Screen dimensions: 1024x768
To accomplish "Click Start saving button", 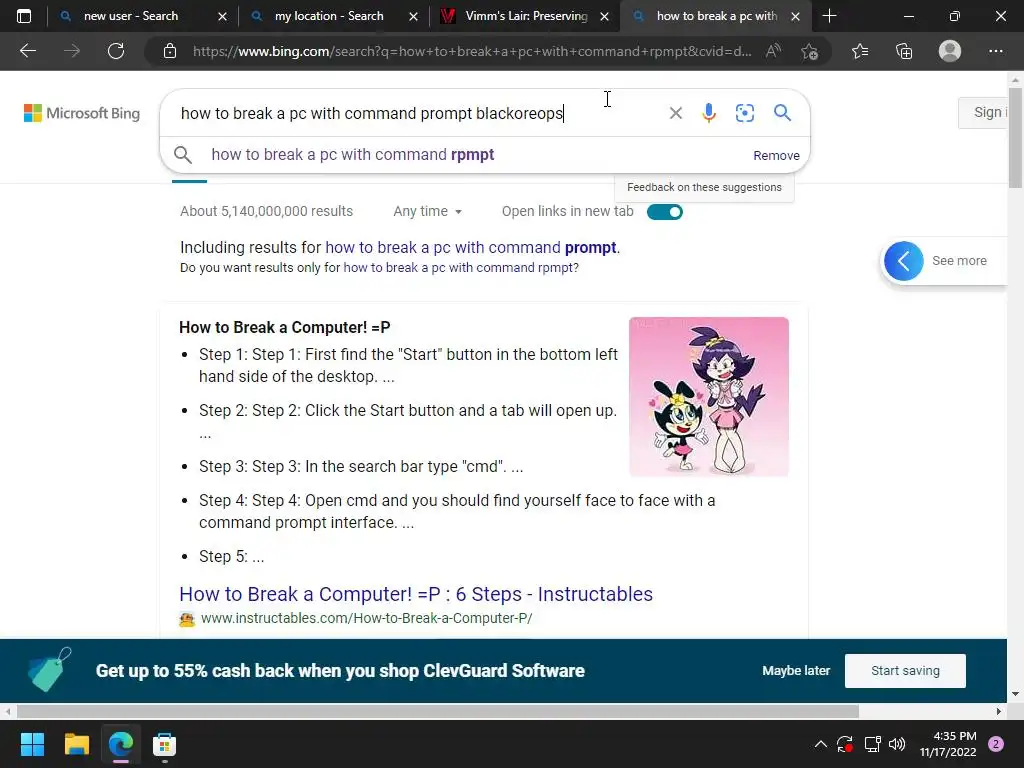I will [905, 671].
